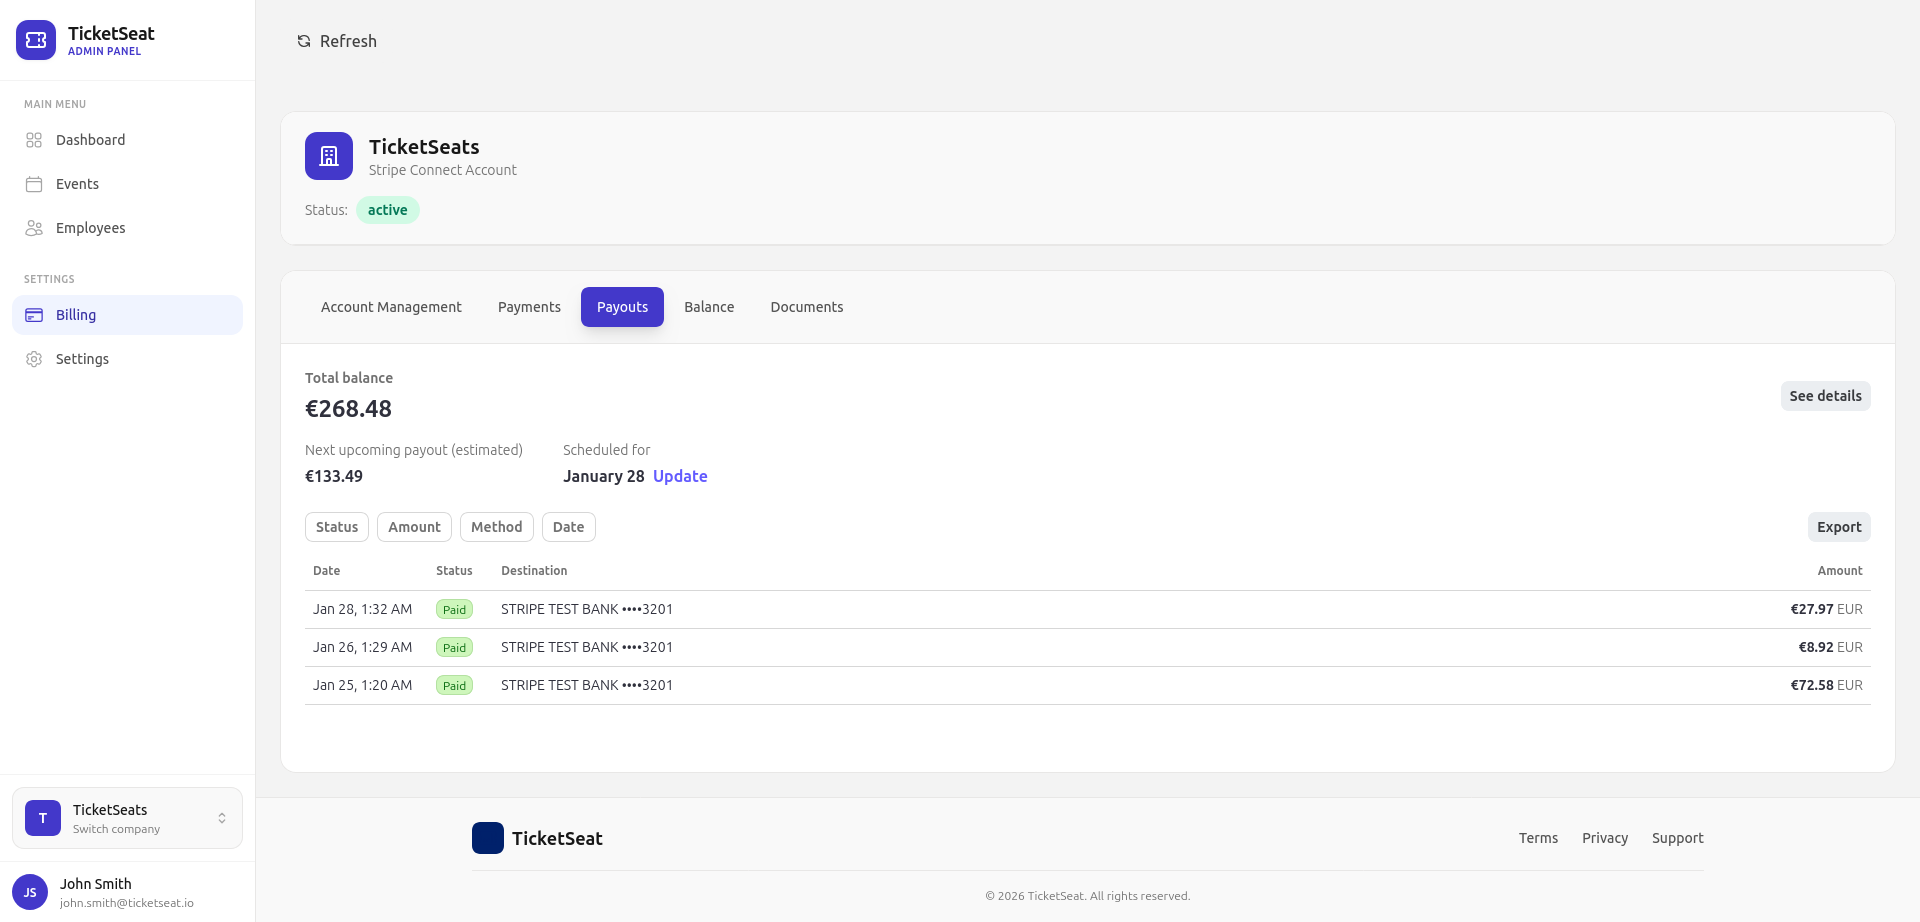Open the Documents tab
1920x922 pixels.
click(x=807, y=307)
